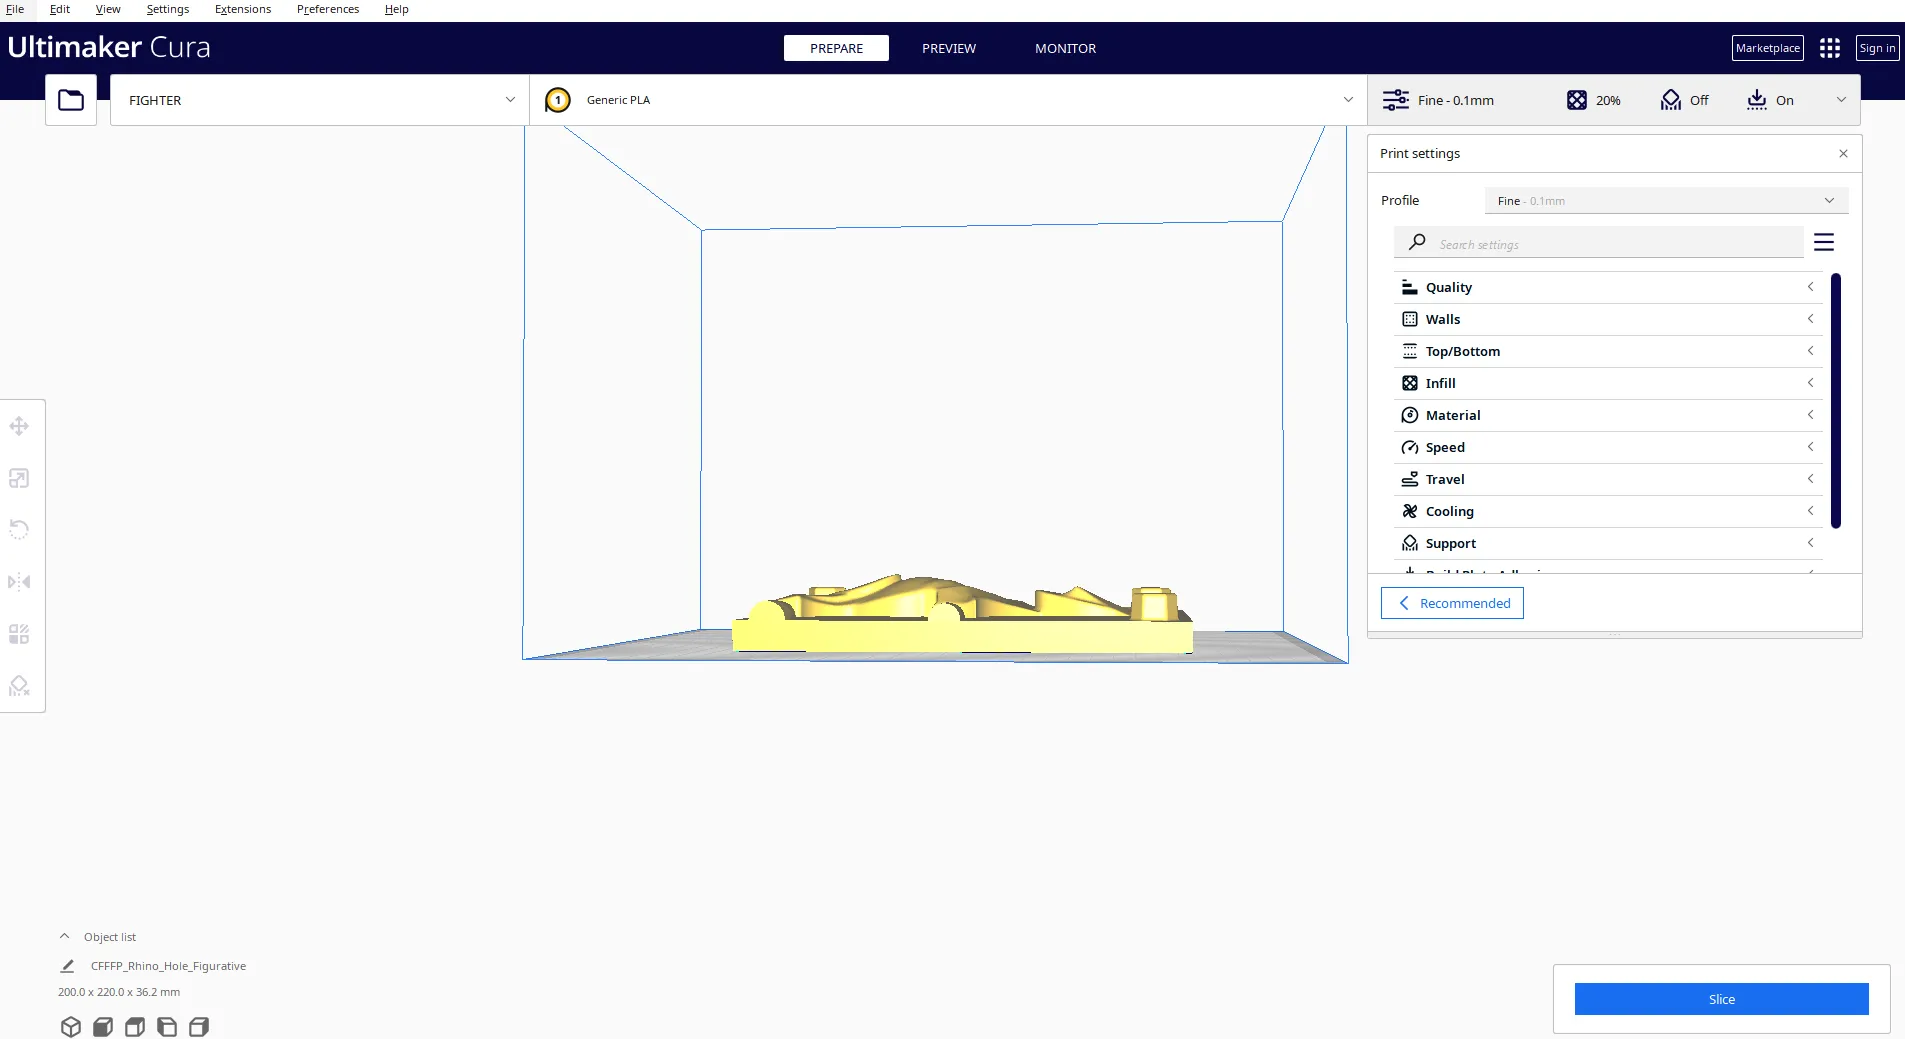Click the extruder 1 material icon

point(558,100)
